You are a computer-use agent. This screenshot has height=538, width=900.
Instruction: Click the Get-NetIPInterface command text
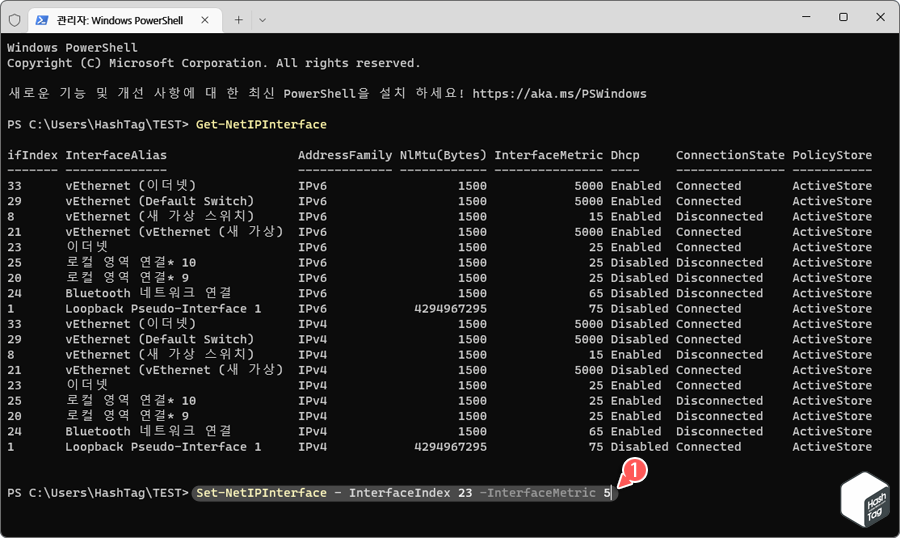pyautogui.click(x=261, y=125)
